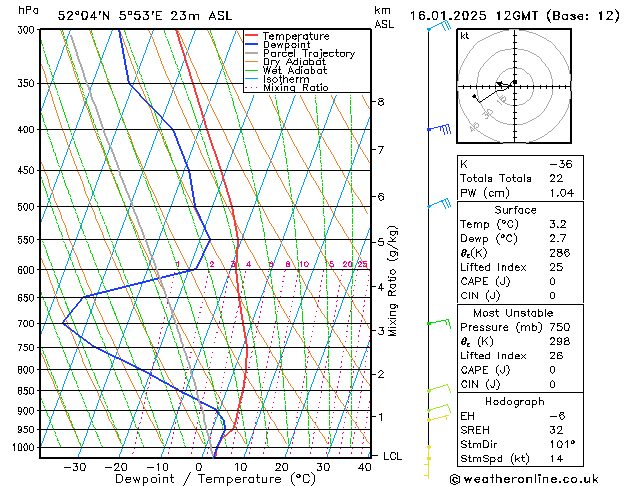Image resolution: width=629 pixels, height=486 pixels.
Task: Click the magenta mixing ratio label '10'
Action: (x=304, y=264)
